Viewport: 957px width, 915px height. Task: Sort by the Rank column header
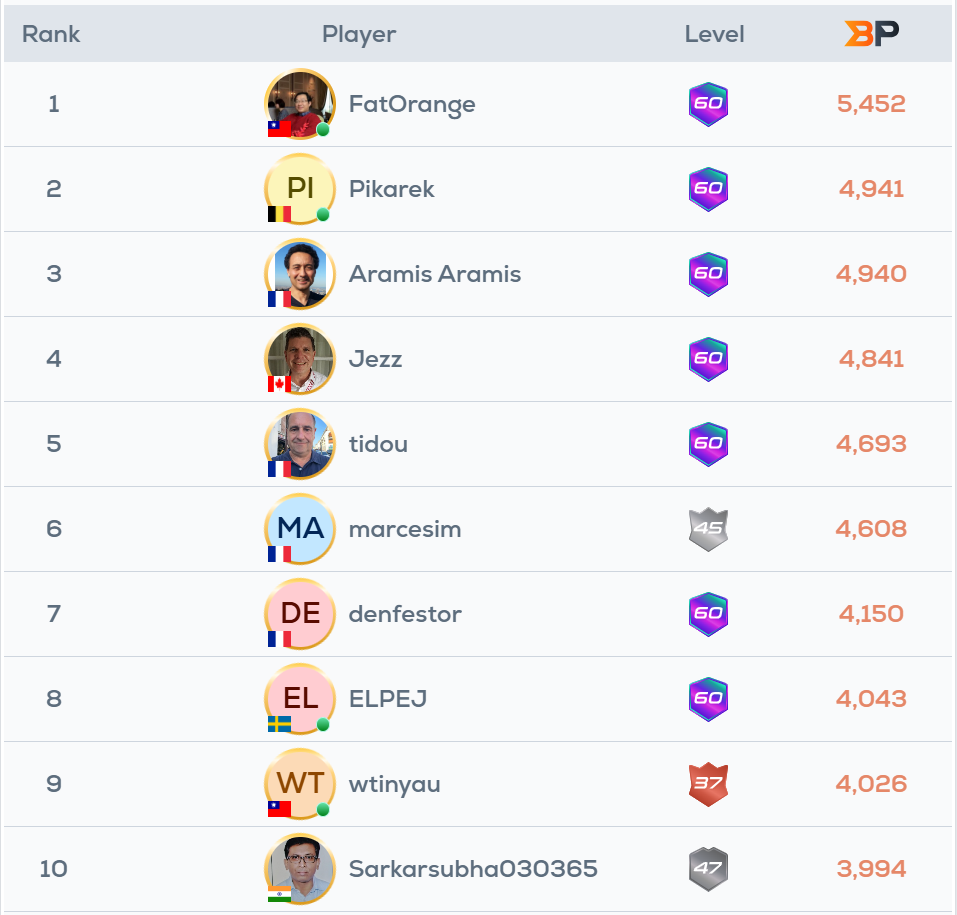51,33
